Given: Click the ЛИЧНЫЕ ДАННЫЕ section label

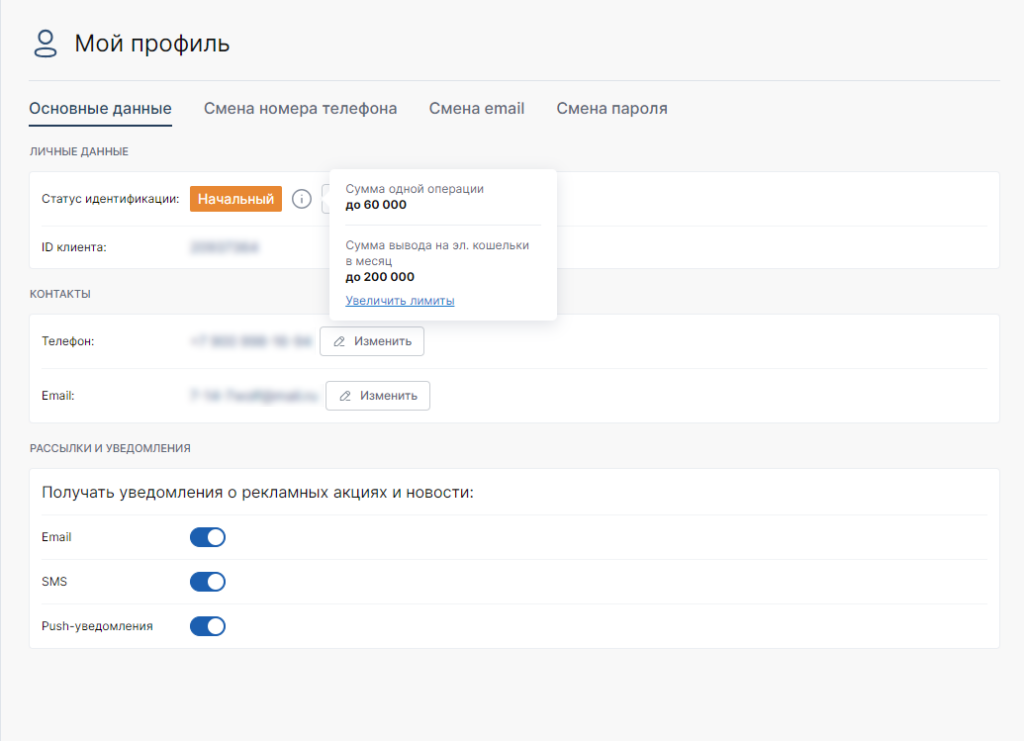Looking at the screenshot, I should tap(79, 151).
